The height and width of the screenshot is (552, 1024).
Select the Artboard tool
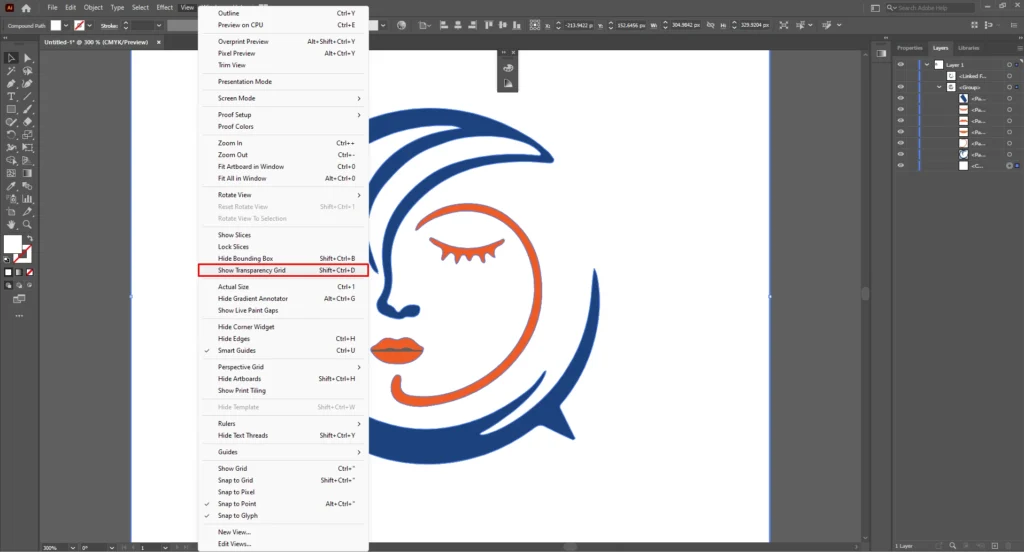click(x=11, y=212)
